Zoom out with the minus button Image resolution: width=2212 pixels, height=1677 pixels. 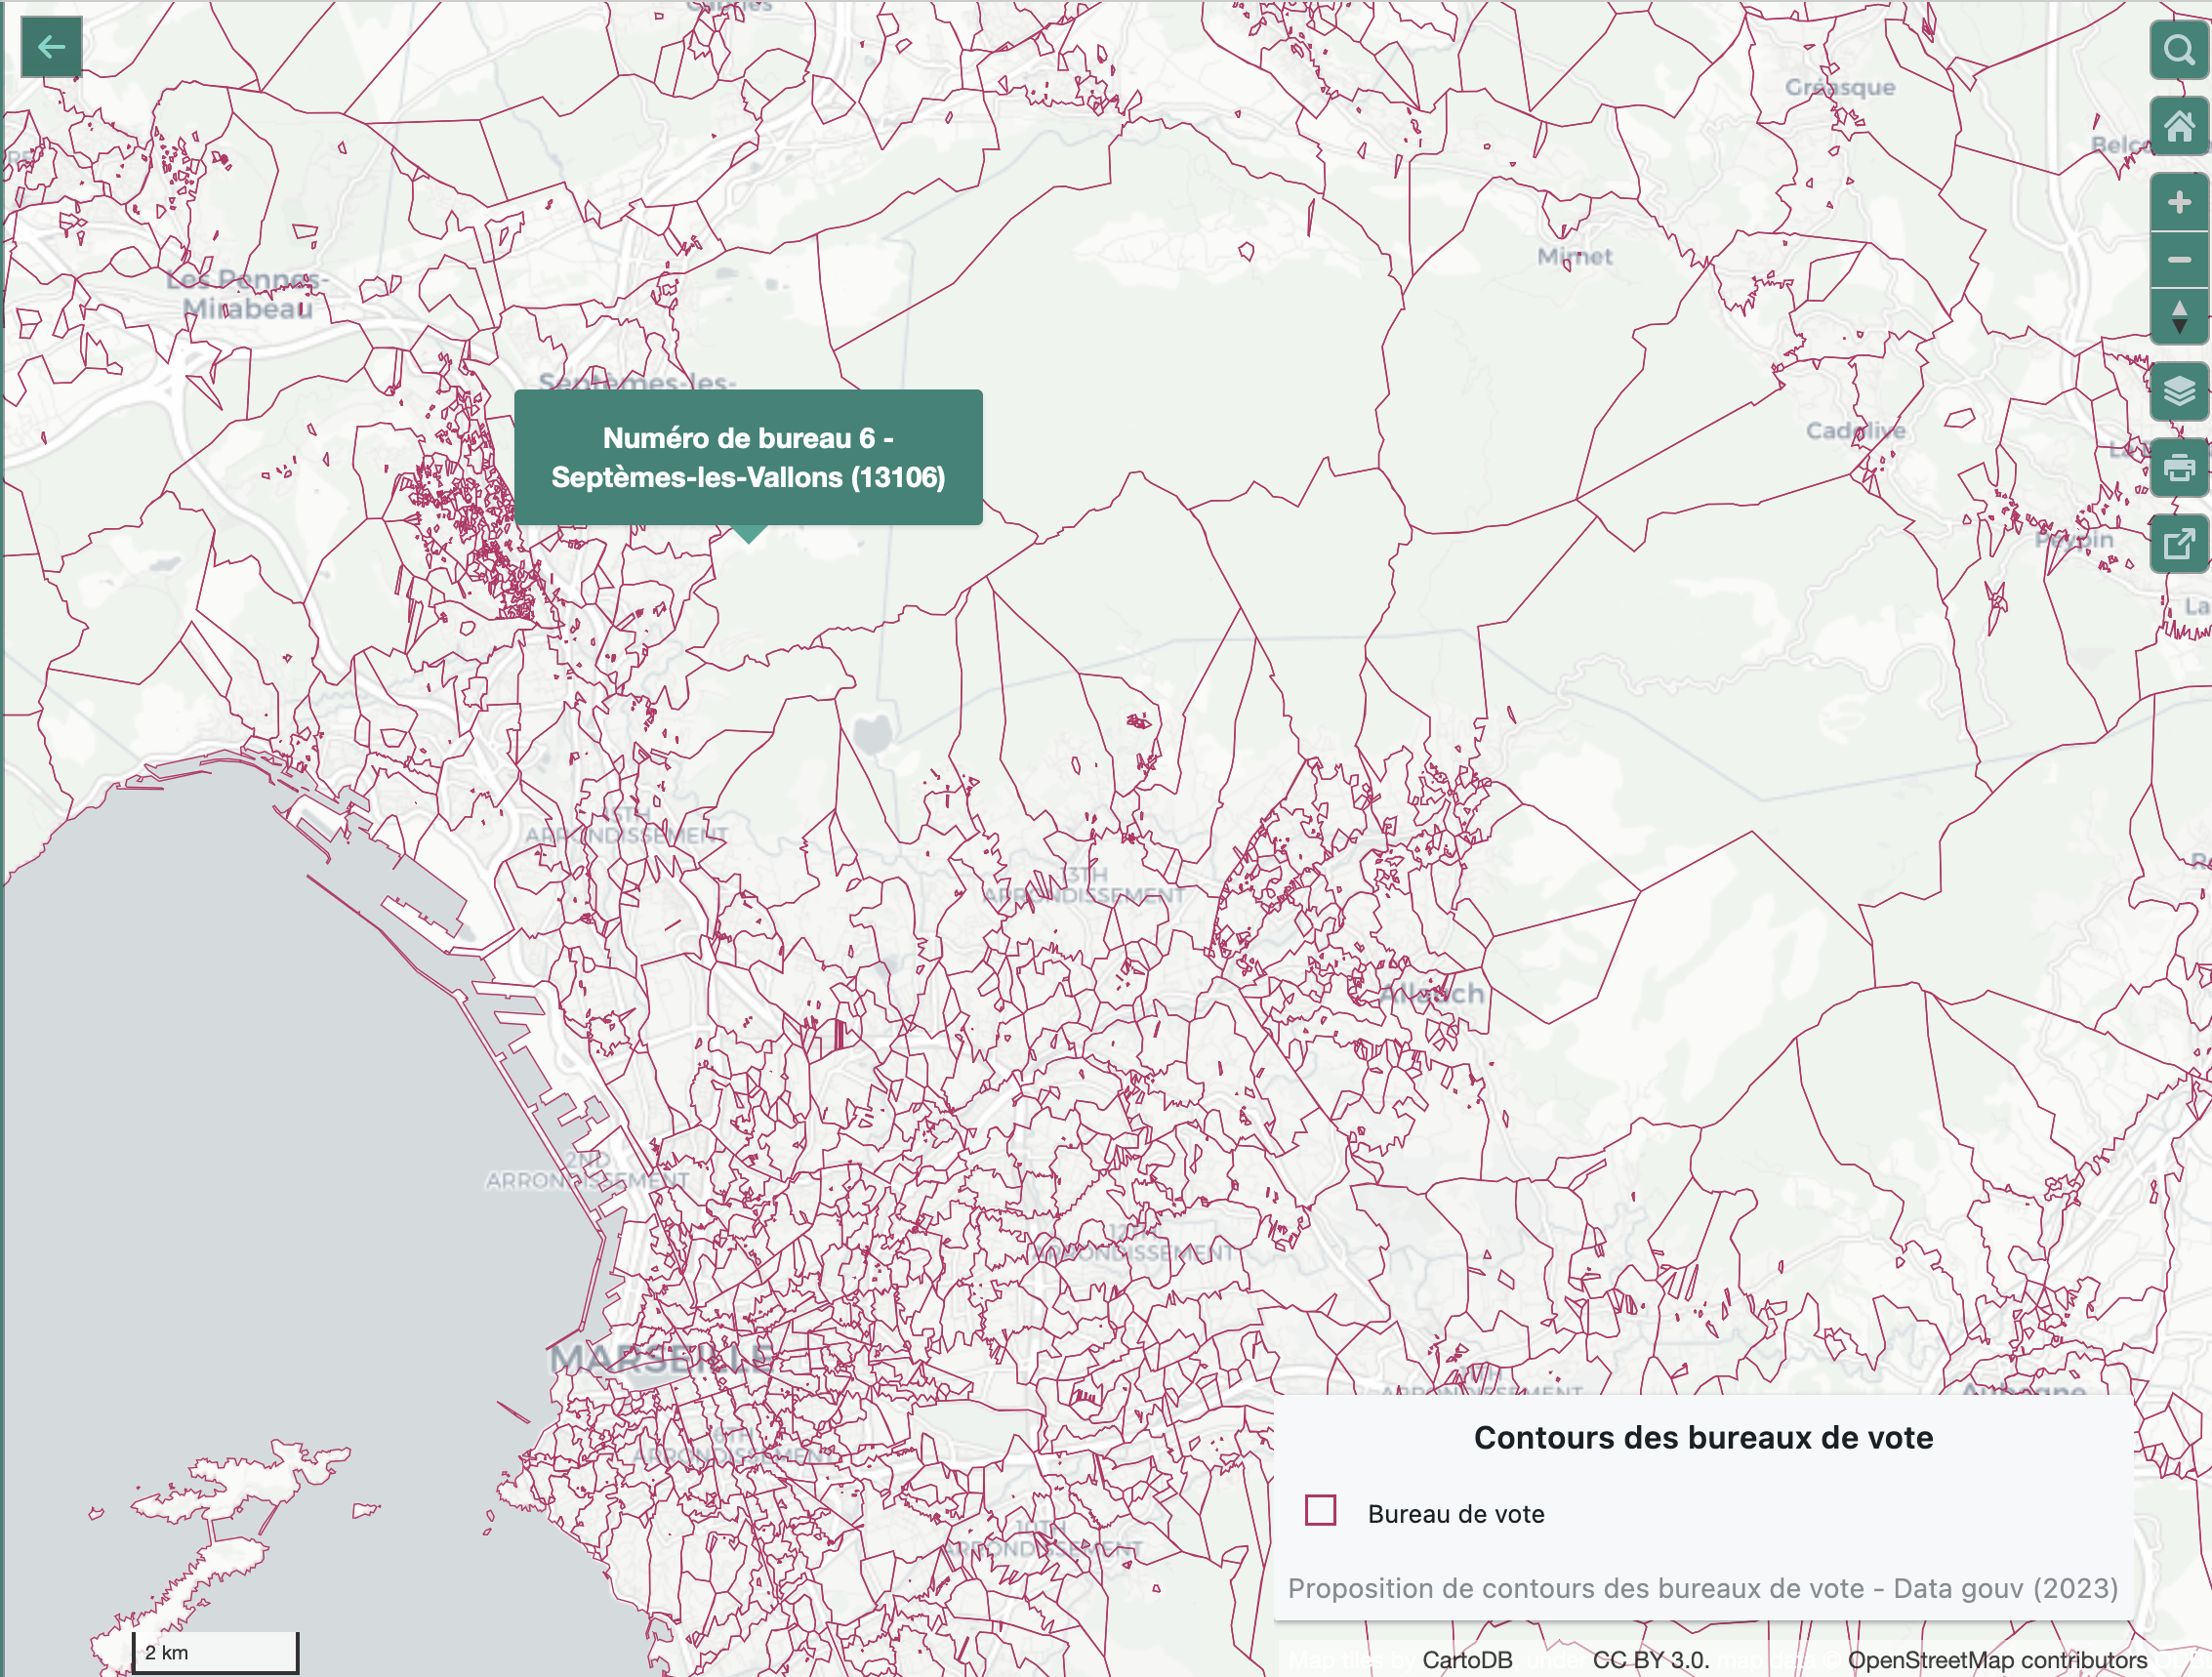point(2178,260)
